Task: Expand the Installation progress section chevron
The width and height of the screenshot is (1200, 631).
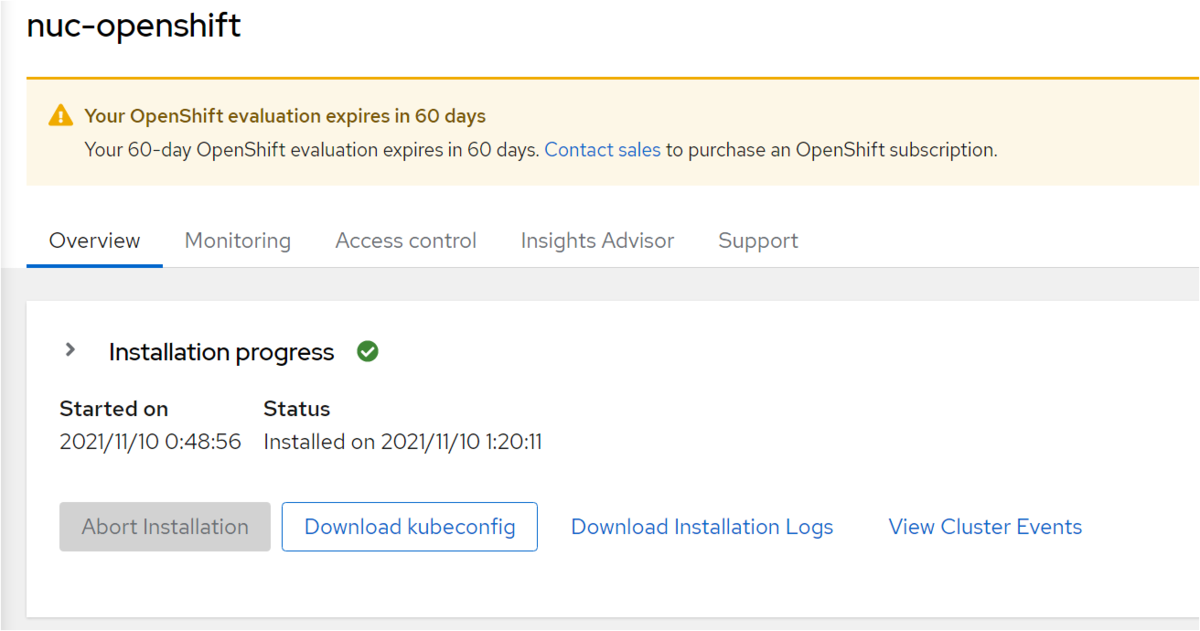Action: pos(70,350)
